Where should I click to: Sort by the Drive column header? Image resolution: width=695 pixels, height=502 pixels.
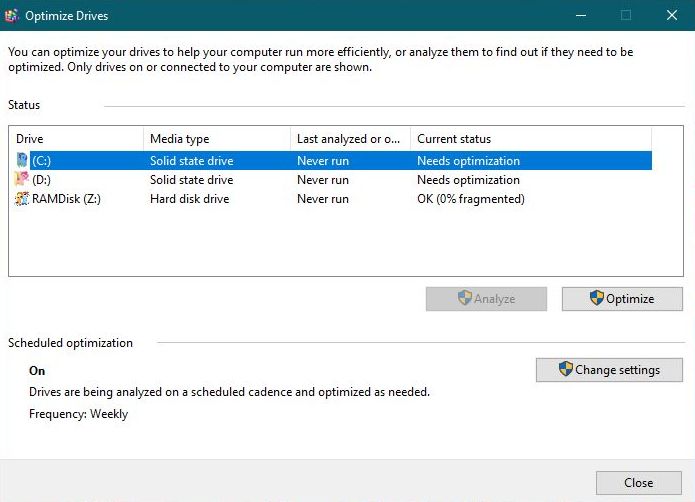(x=76, y=139)
